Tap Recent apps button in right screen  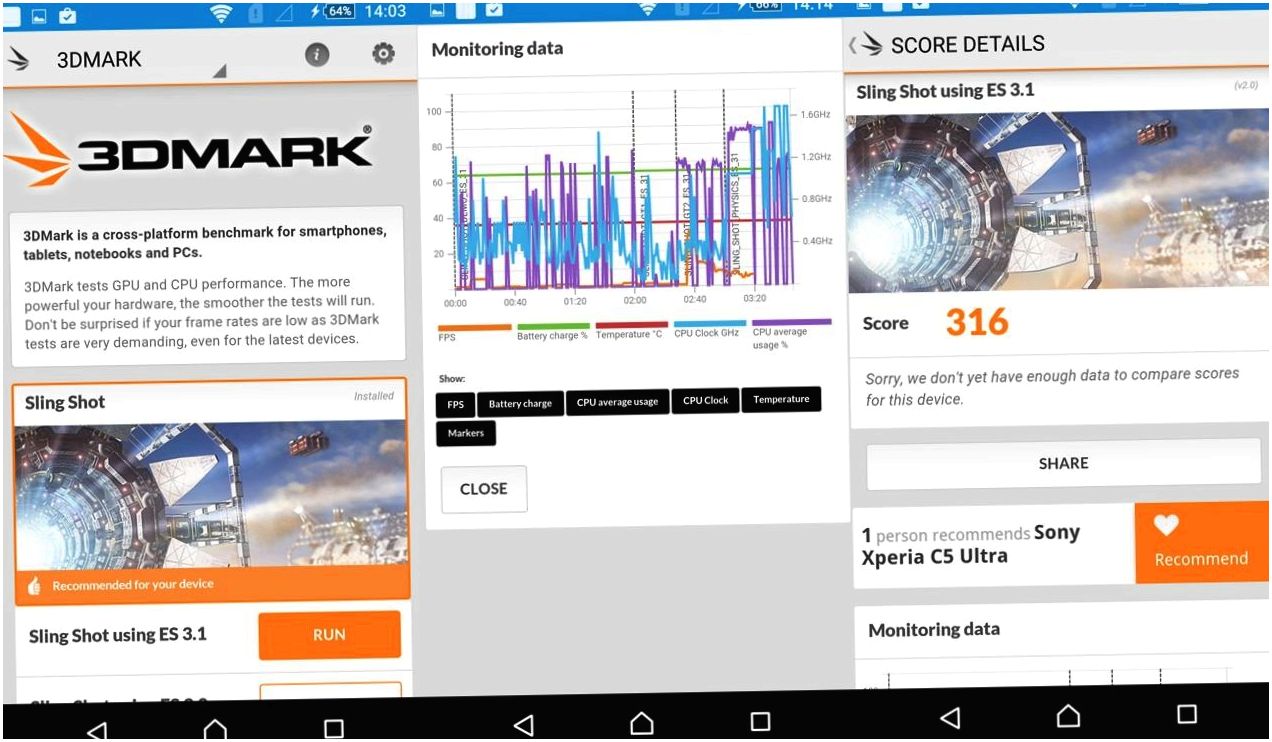1187,713
